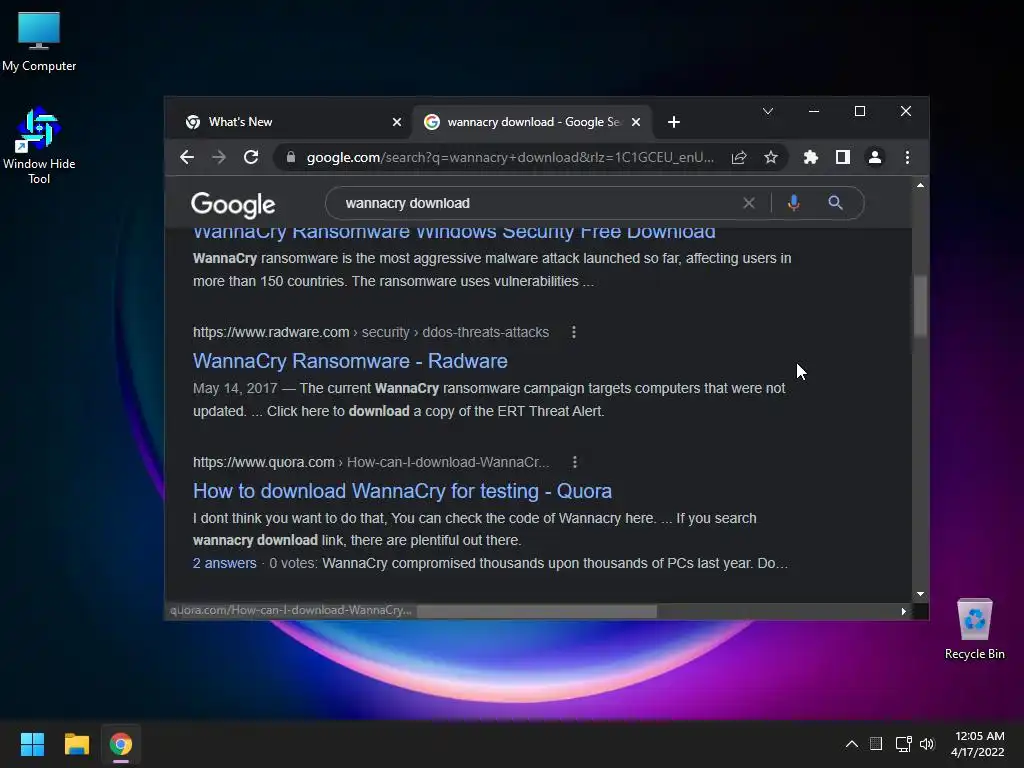
Task: View site info via the padlock icon
Action: click(291, 157)
